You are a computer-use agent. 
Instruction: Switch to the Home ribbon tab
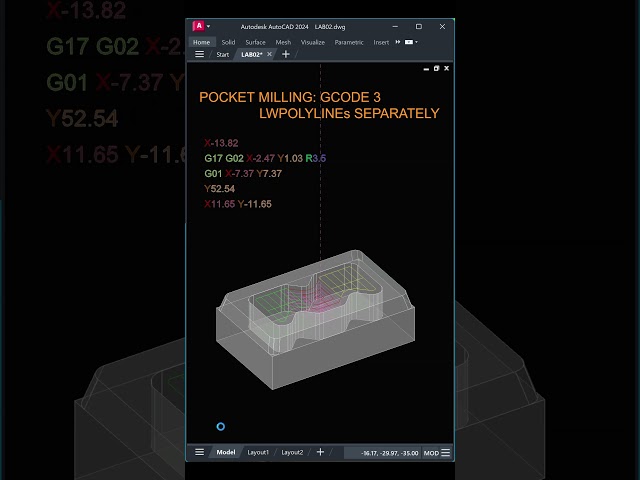202,42
